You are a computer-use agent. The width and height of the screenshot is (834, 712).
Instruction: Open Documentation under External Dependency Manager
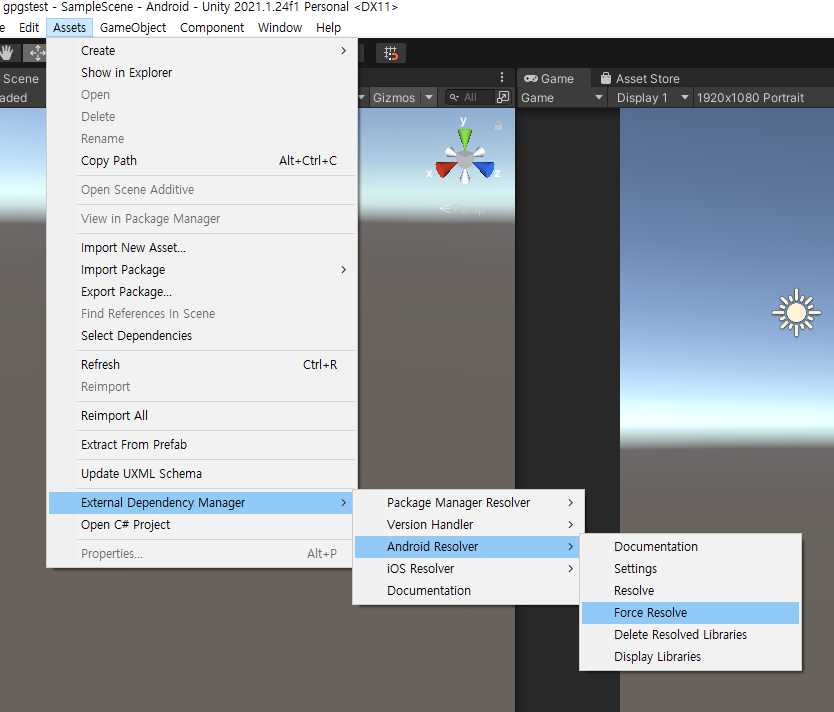coord(468,591)
